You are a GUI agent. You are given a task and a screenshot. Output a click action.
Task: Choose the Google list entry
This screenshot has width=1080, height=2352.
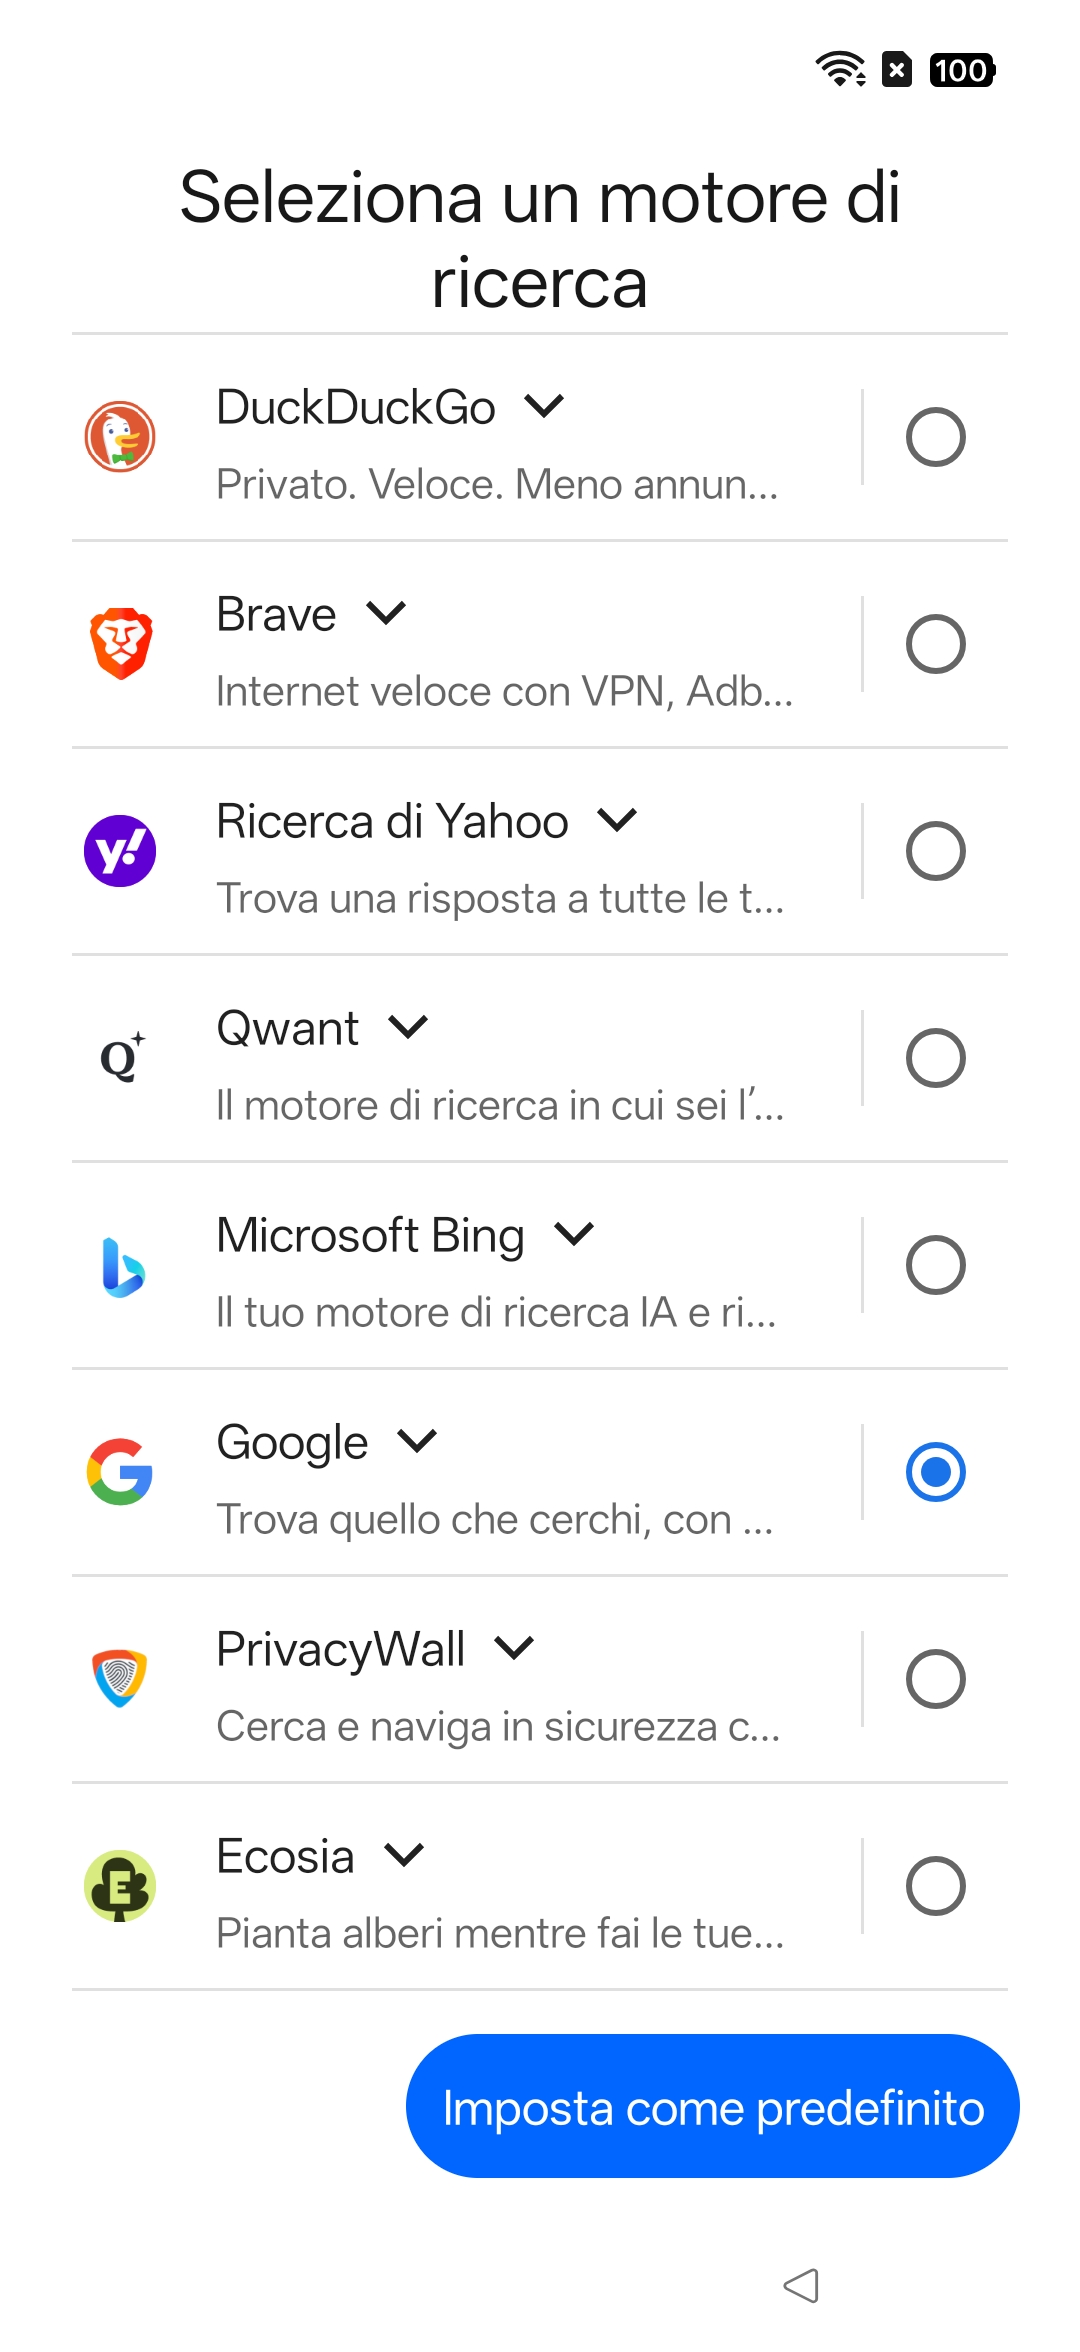[x=498, y=1474]
